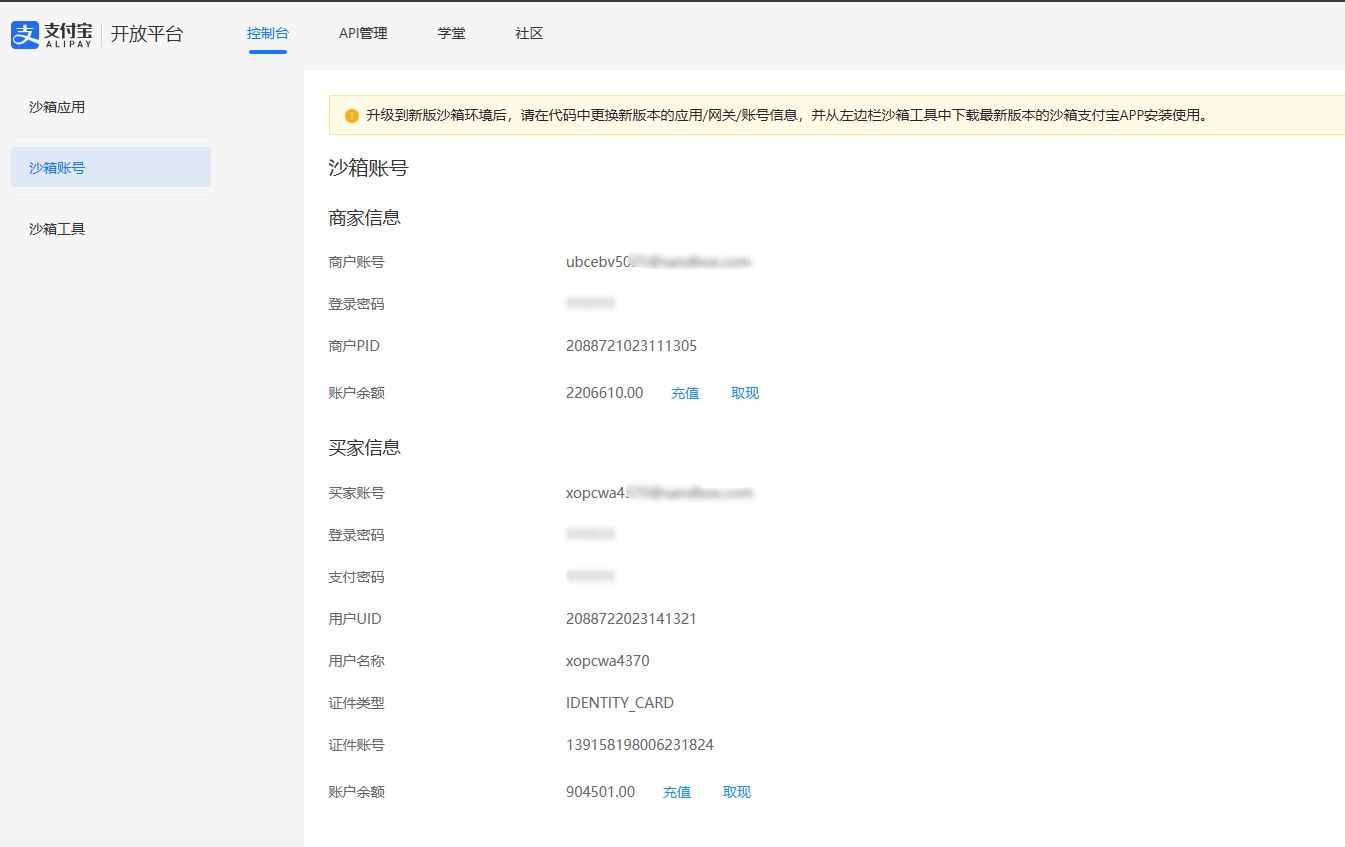Screen dimensions: 1345x847
Task: Click the orange warning icon in notice banner
Action: tap(352, 116)
